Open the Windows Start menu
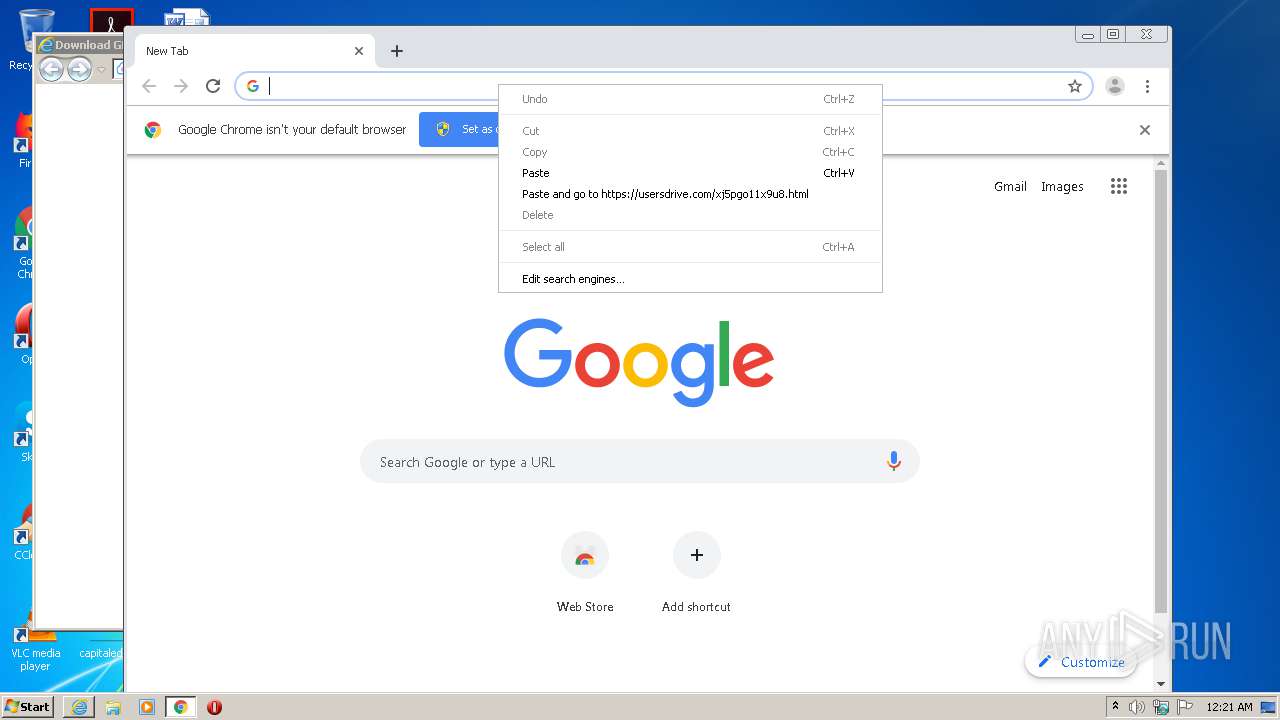This screenshot has height=720, width=1280. tap(27, 706)
